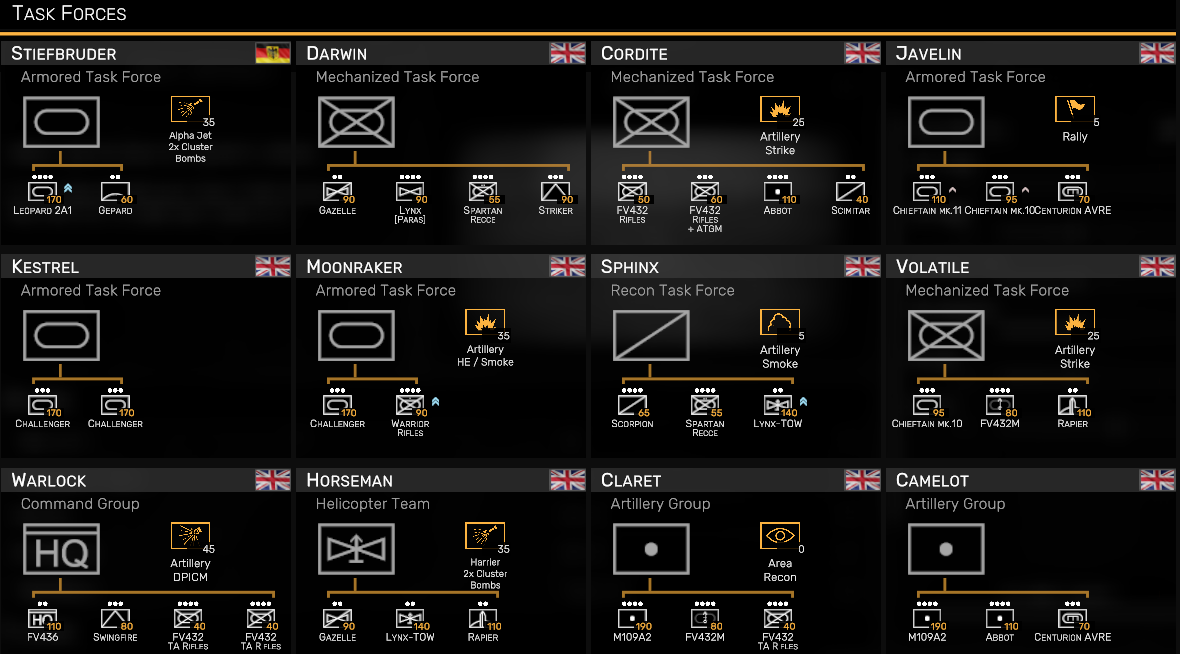Select Horseman's Rapier unit icon
1180x654 pixels.
(x=483, y=619)
